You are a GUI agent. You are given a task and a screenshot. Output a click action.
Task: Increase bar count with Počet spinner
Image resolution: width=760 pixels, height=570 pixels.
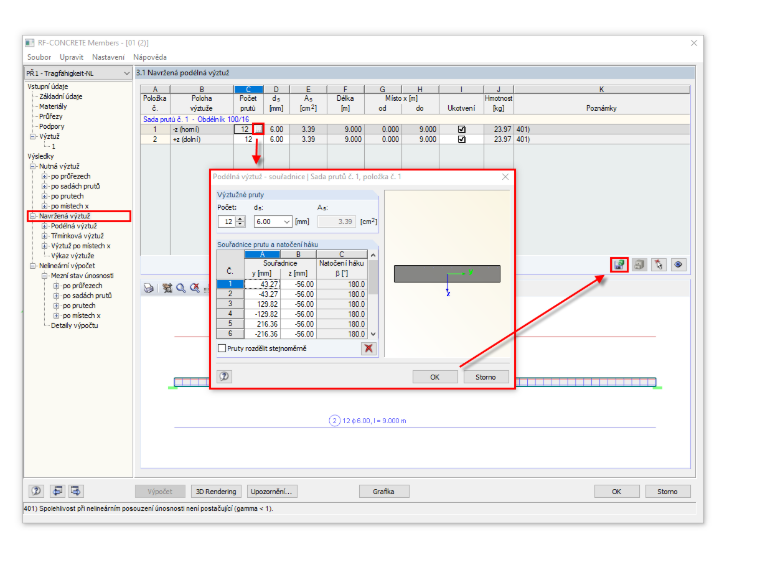pos(240,219)
